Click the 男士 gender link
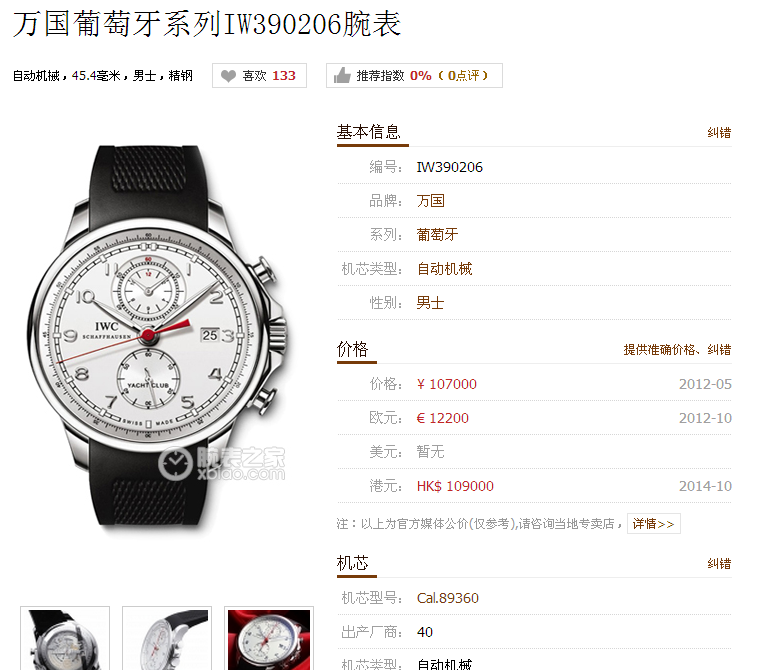The image size is (759, 670). click(430, 303)
